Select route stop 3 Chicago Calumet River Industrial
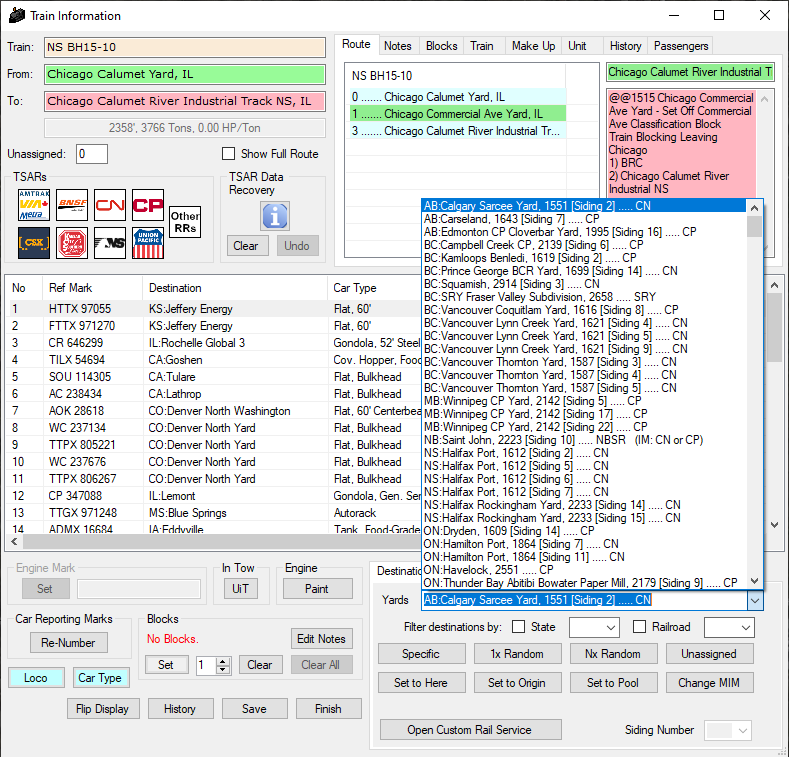Image resolution: width=789 pixels, height=757 pixels. pyautogui.click(x=458, y=131)
